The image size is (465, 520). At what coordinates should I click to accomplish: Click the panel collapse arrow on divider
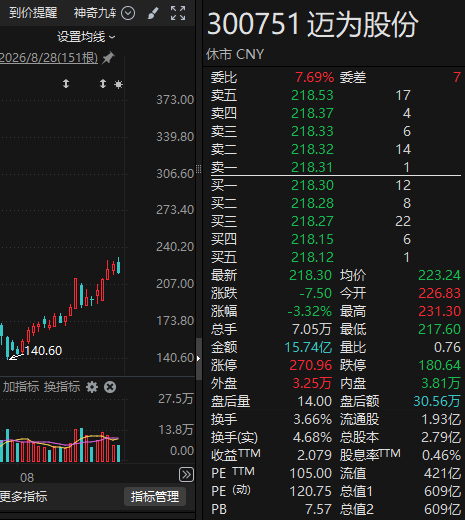199,359
